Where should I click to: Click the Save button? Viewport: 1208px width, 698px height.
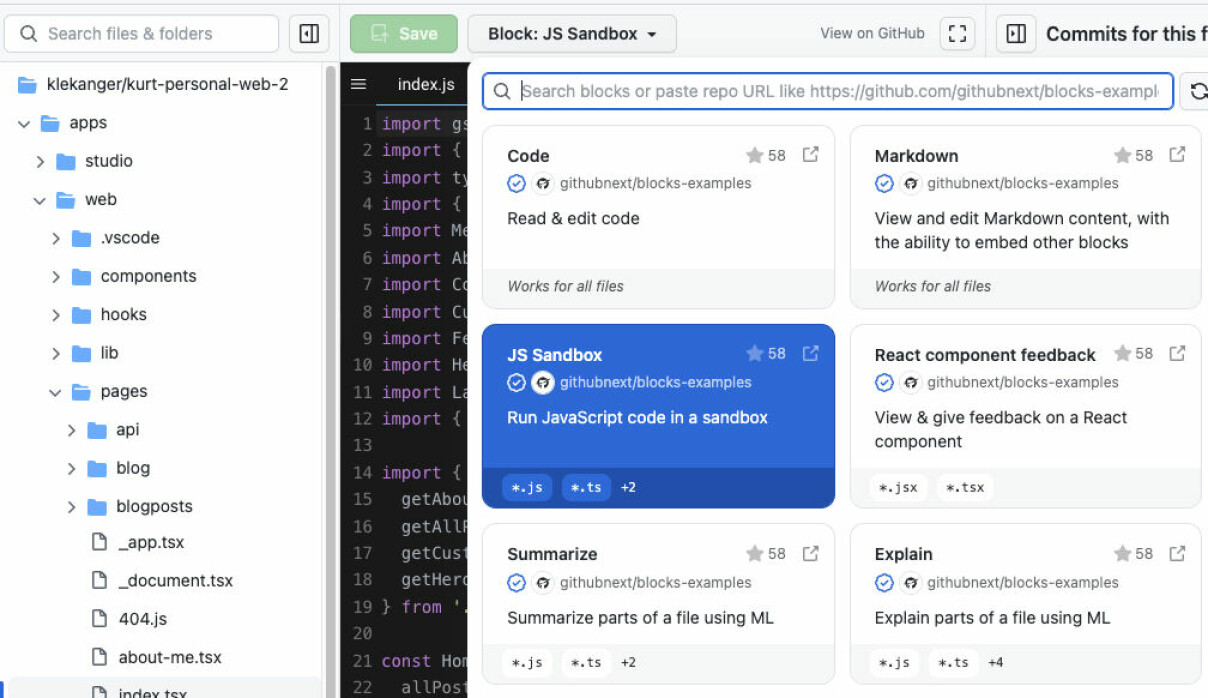click(x=404, y=34)
